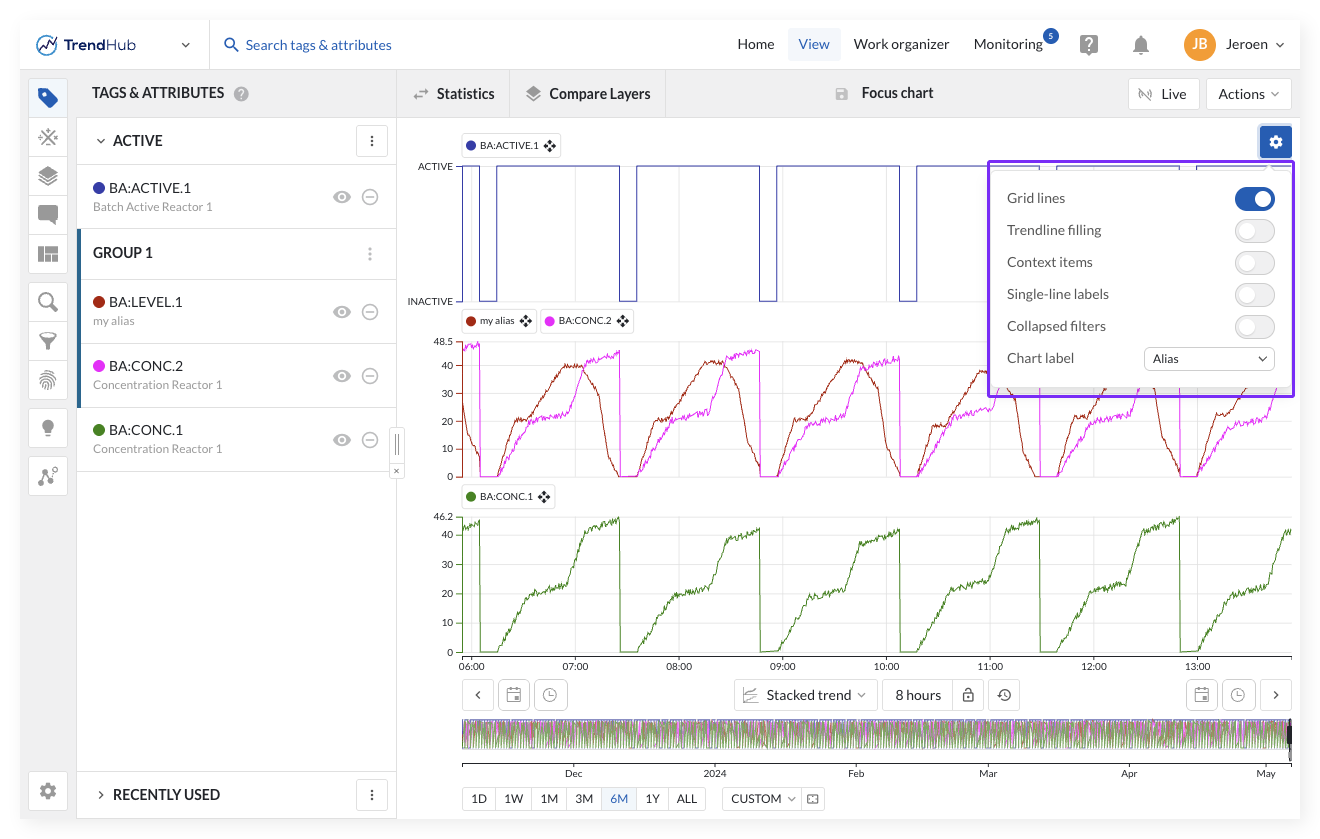Image resolution: width=1320 pixels, height=839 pixels.
Task: Click the lock icon beside 8 hours
Action: (x=967, y=695)
